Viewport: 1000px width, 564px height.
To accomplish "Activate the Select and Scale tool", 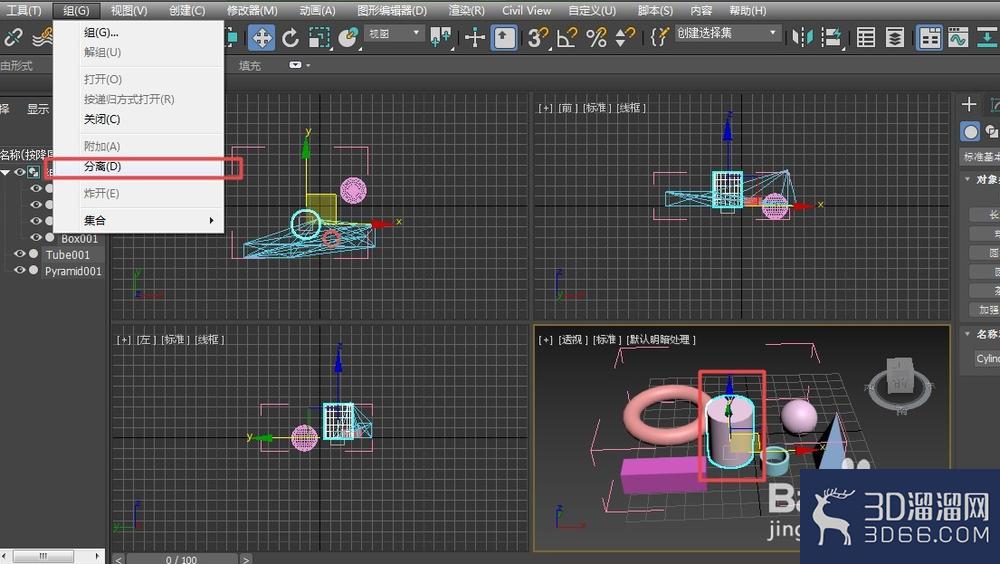I will pyautogui.click(x=319, y=38).
